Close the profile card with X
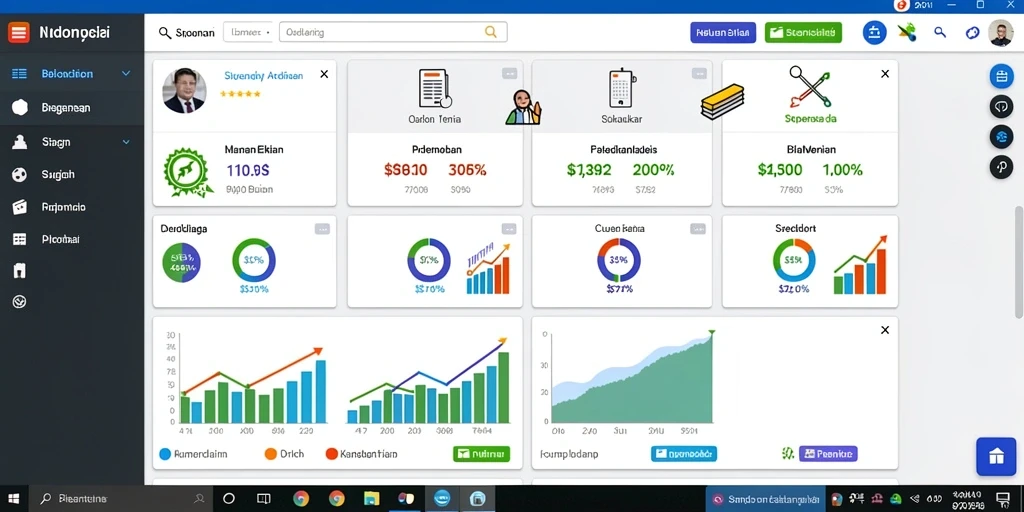Image resolution: width=1024 pixels, height=512 pixels. (x=324, y=74)
